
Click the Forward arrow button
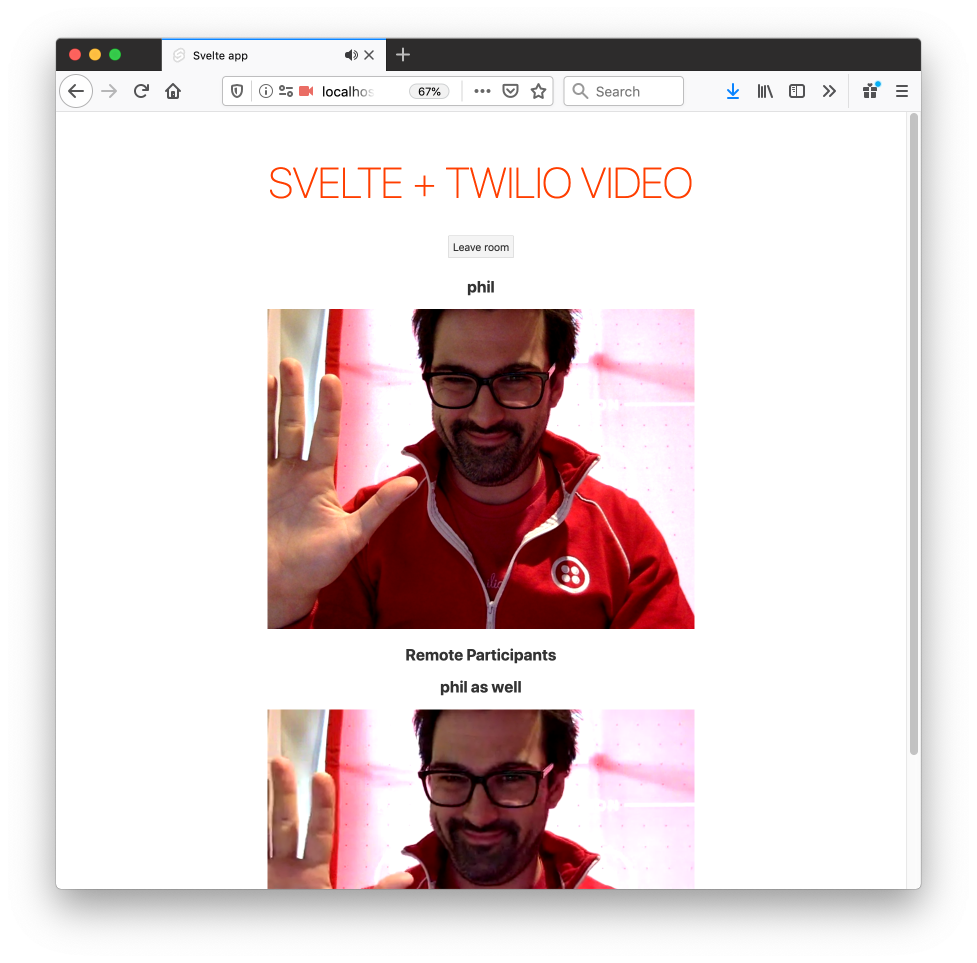tap(109, 92)
